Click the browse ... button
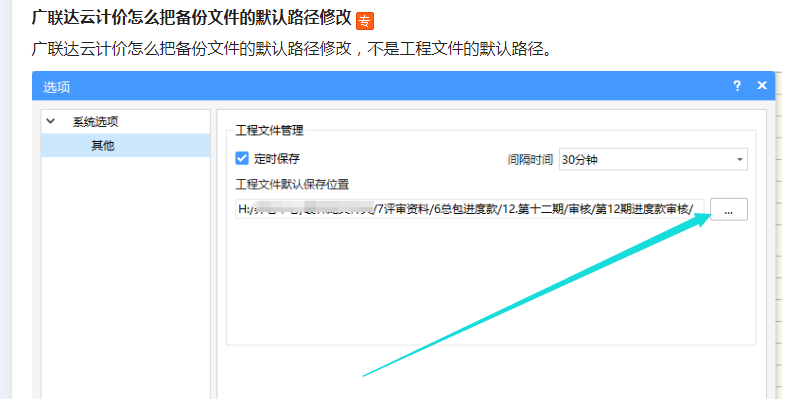Screen dimensions: 802x399 (x=729, y=209)
